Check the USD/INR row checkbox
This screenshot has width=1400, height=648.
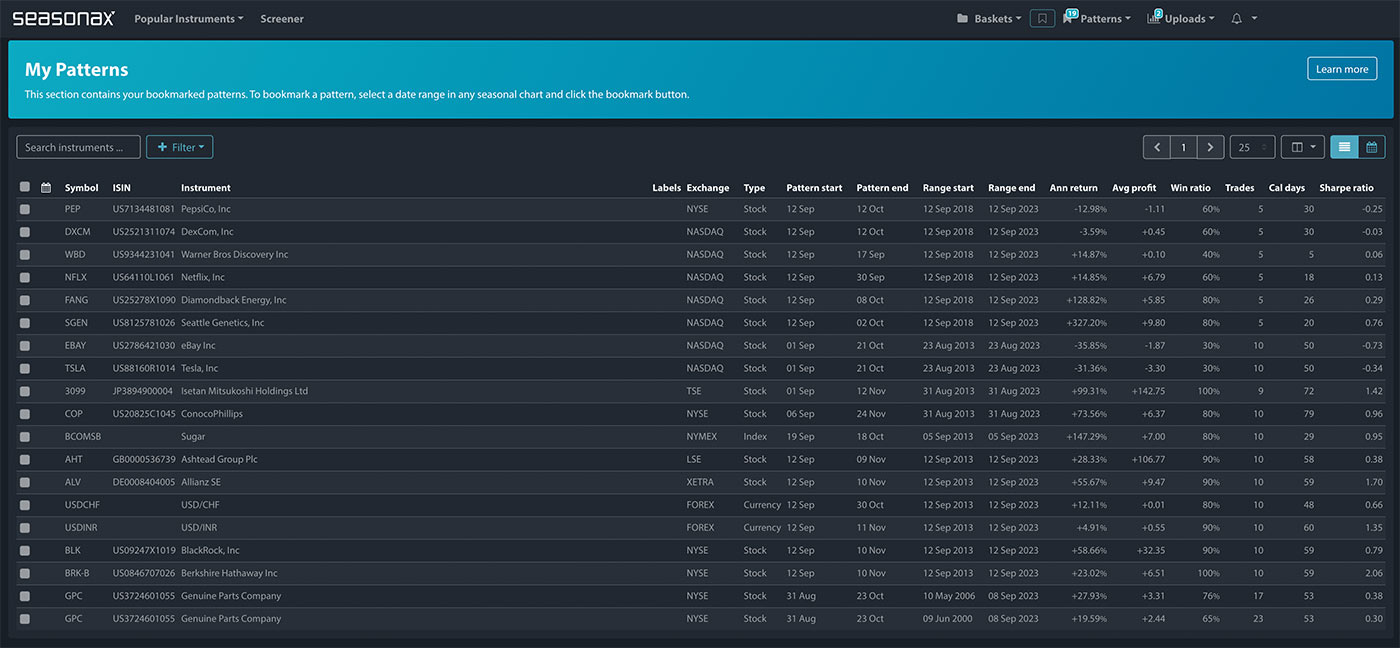[x=25, y=528]
